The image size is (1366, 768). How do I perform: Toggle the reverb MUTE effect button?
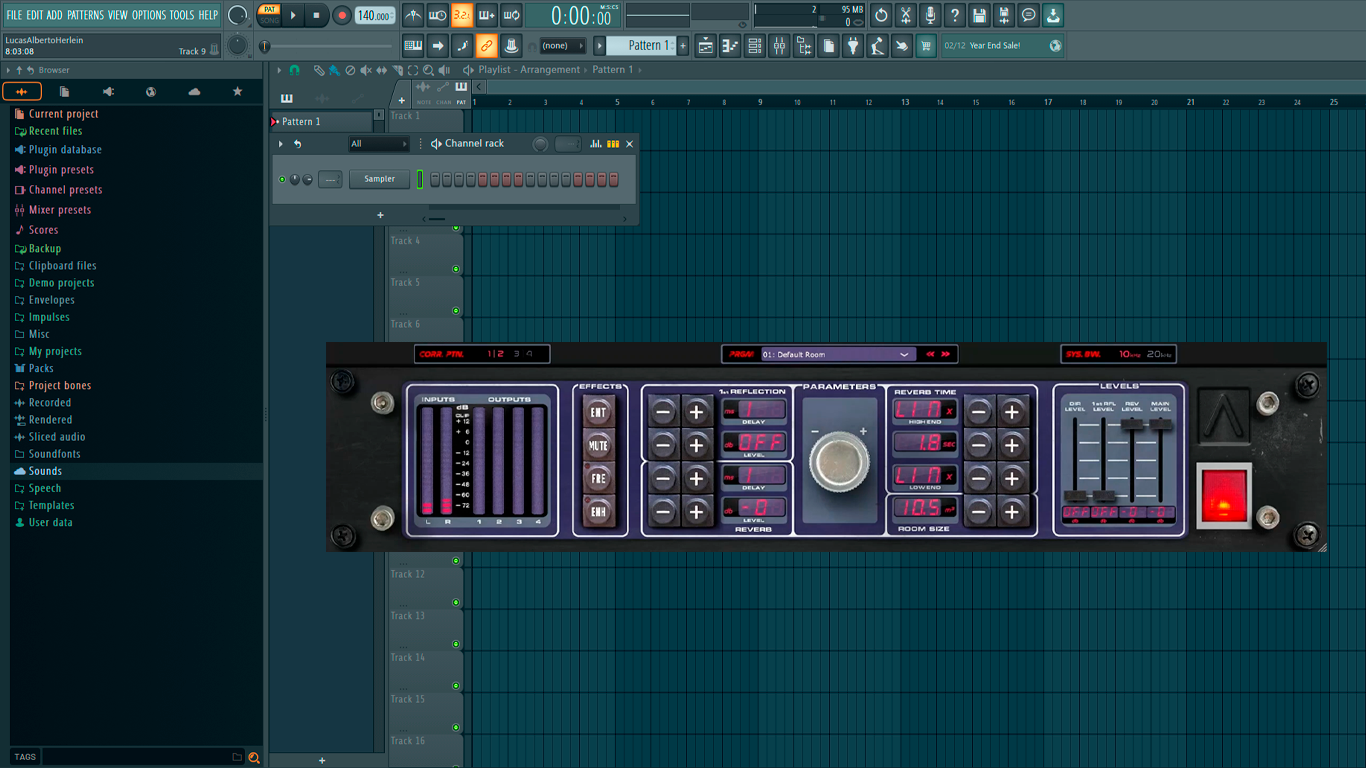598,446
